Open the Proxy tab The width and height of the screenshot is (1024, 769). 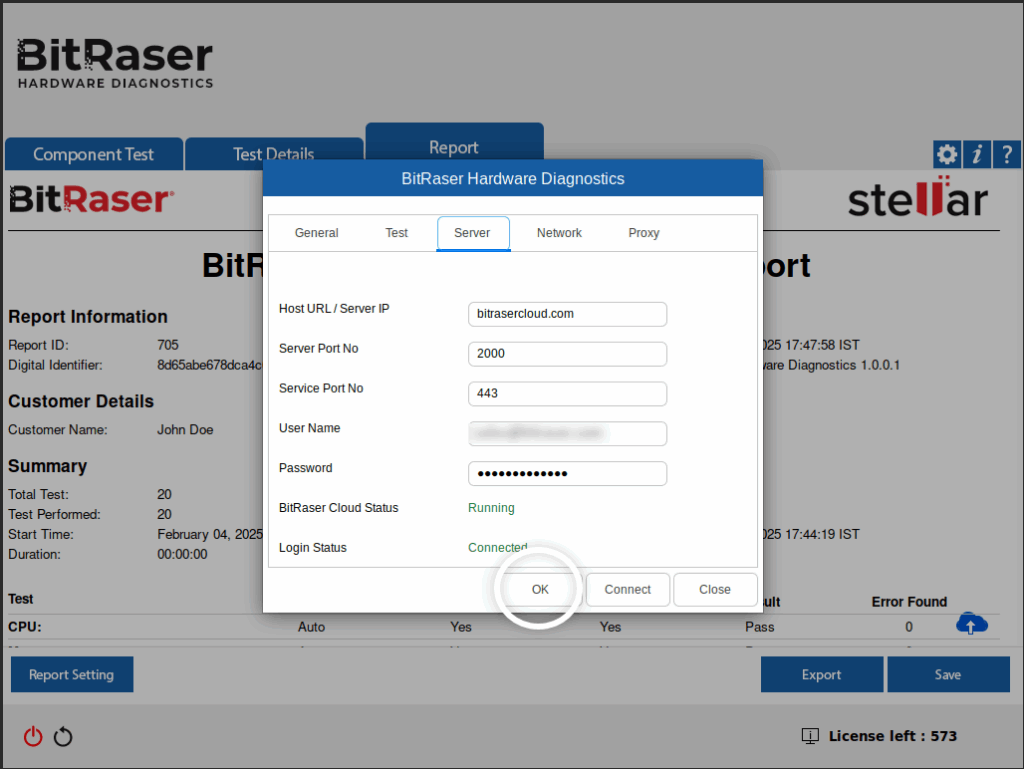click(644, 233)
